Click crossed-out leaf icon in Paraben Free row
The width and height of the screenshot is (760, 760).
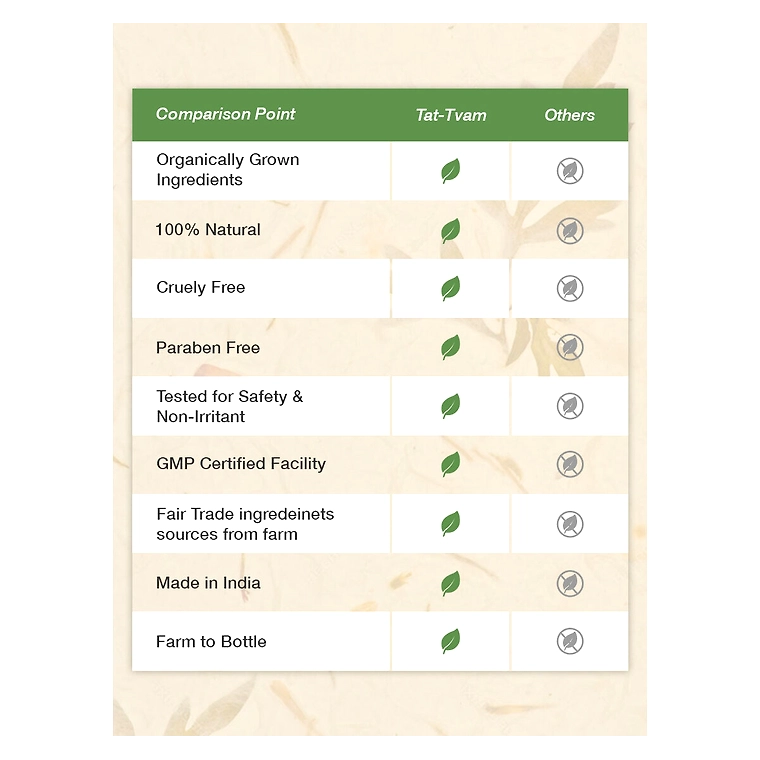pyautogui.click(x=570, y=348)
